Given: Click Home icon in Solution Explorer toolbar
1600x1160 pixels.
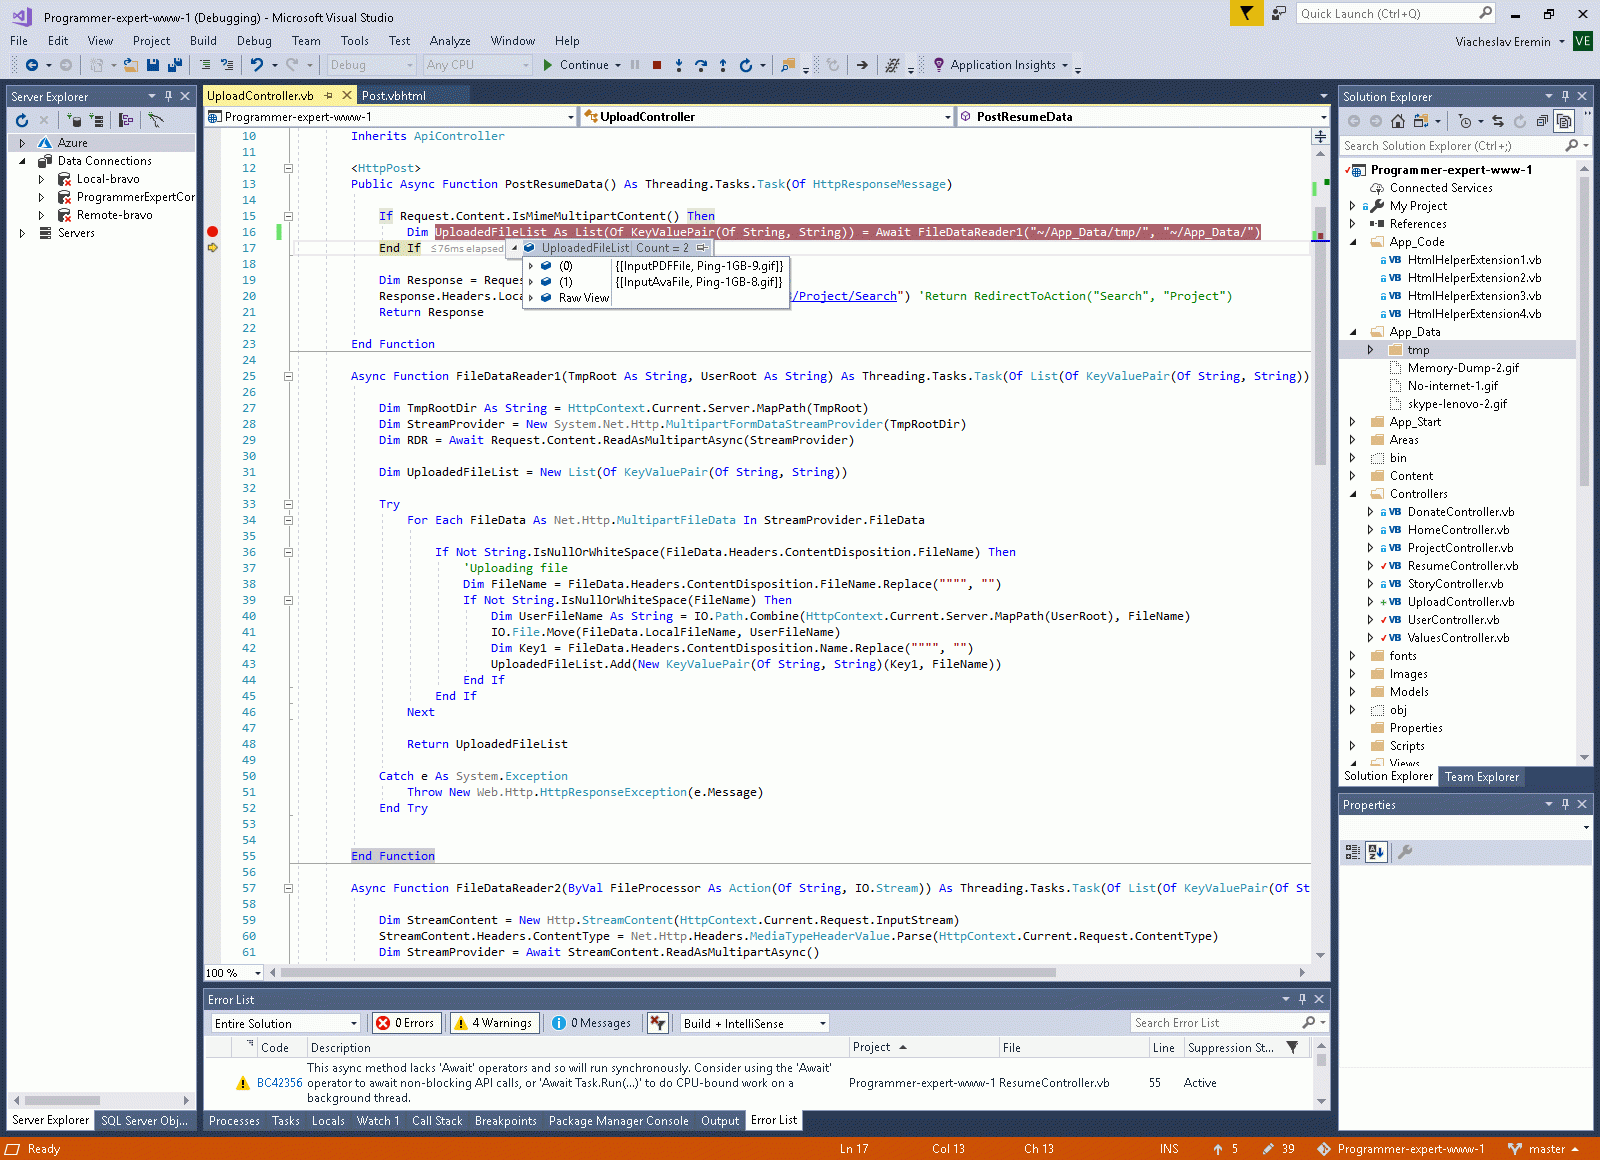Looking at the screenshot, I should pyautogui.click(x=1398, y=121).
